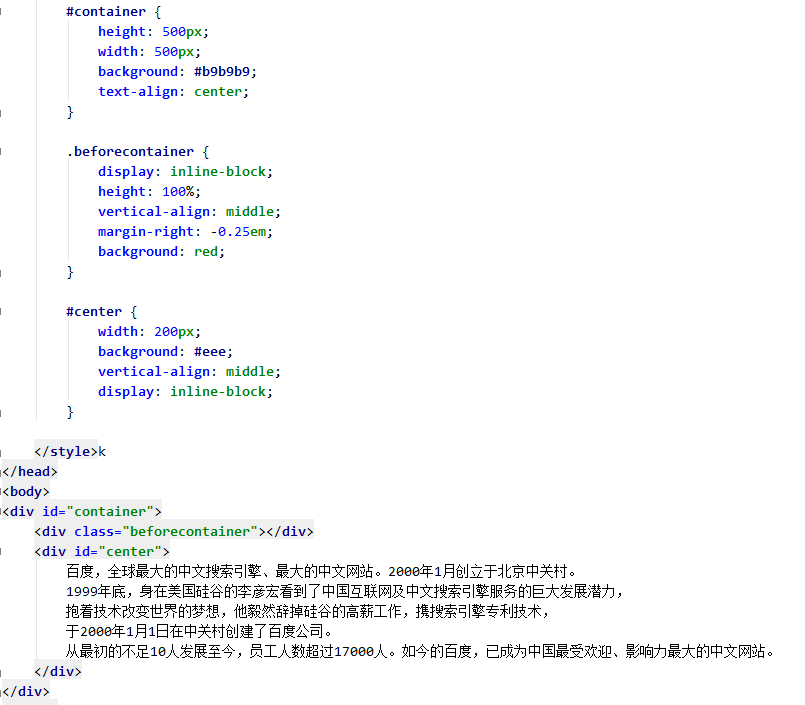Click the <div id="center"> line
The image size is (805, 705).
(102, 552)
